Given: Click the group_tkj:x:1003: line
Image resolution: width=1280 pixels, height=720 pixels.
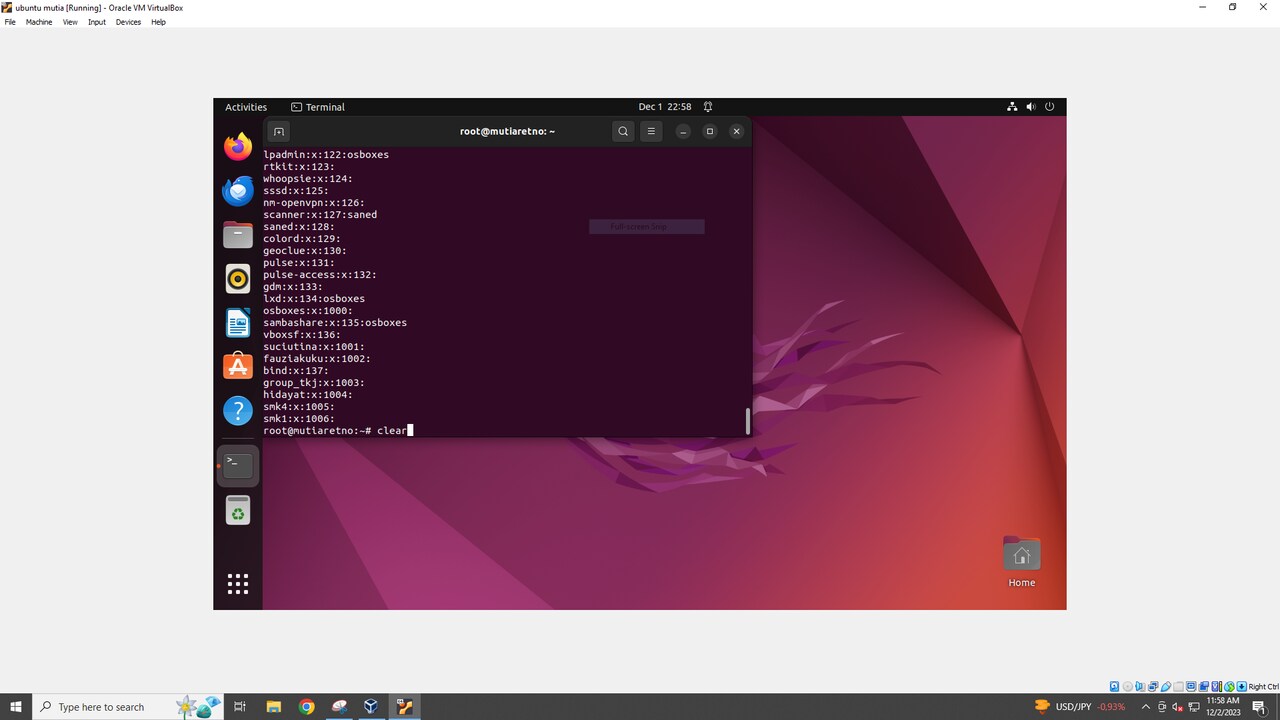Looking at the screenshot, I should coord(314,382).
